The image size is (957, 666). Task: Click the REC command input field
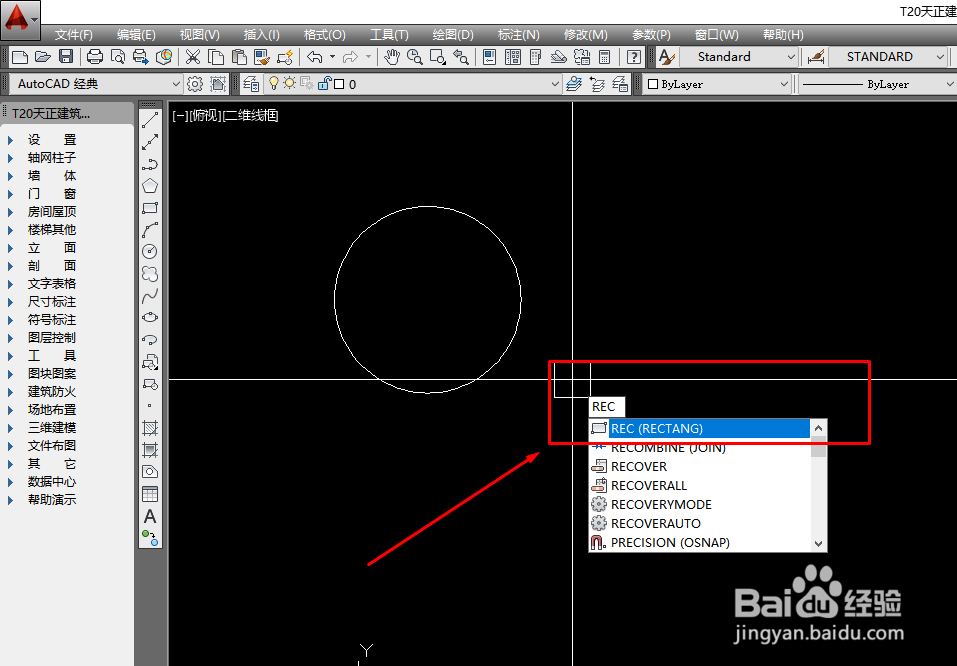pyautogui.click(x=606, y=407)
